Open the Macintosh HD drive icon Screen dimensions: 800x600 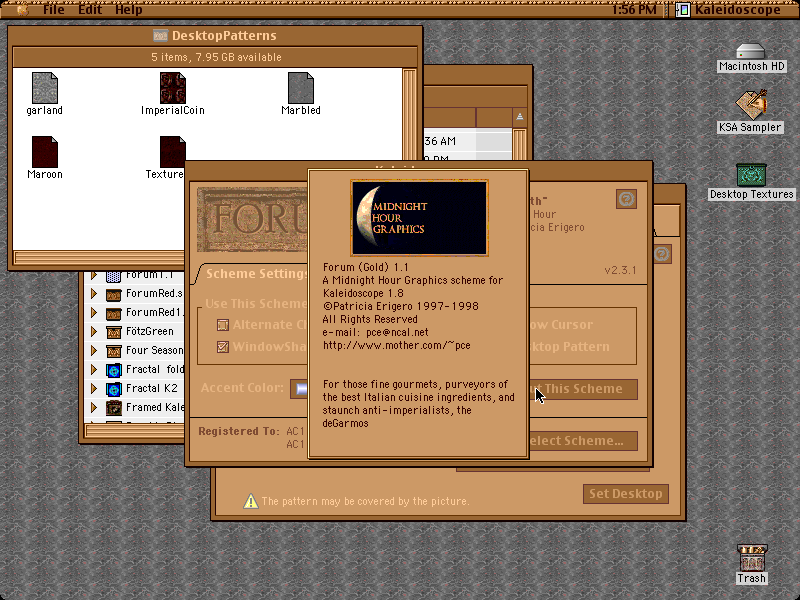click(751, 51)
